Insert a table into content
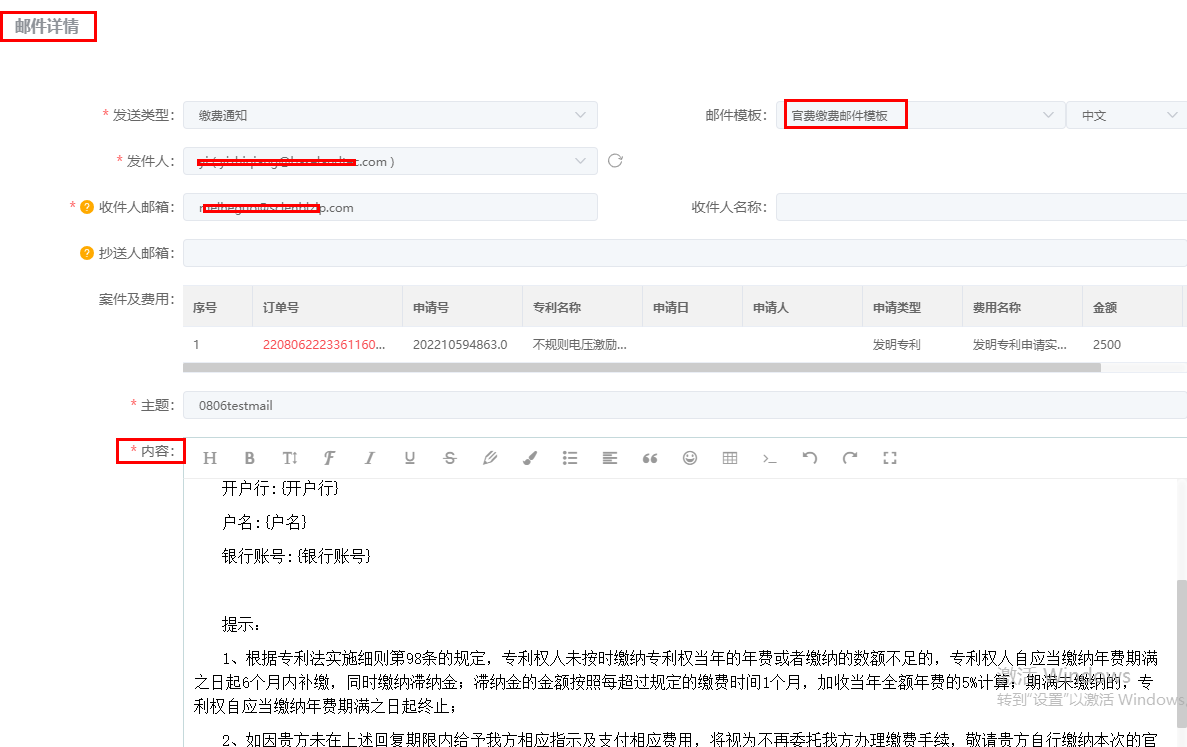 (x=730, y=458)
